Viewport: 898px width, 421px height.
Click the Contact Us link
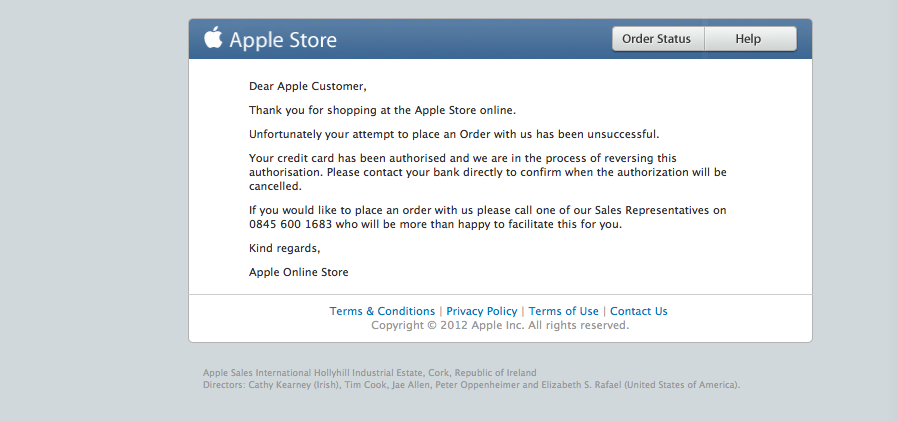[639, 311]
